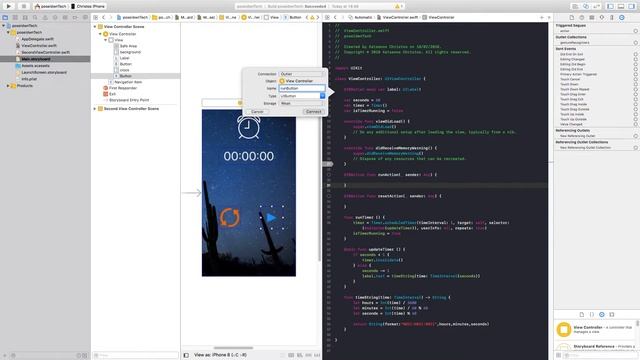Confirm with the Connect button
The height and width of the screenshot is (360, 640).
point(313,111)
